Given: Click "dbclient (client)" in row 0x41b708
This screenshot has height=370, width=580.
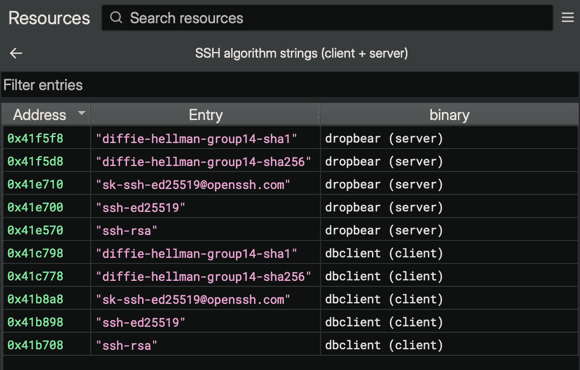Looking at the screenshot, I should [x=384, y=345].
